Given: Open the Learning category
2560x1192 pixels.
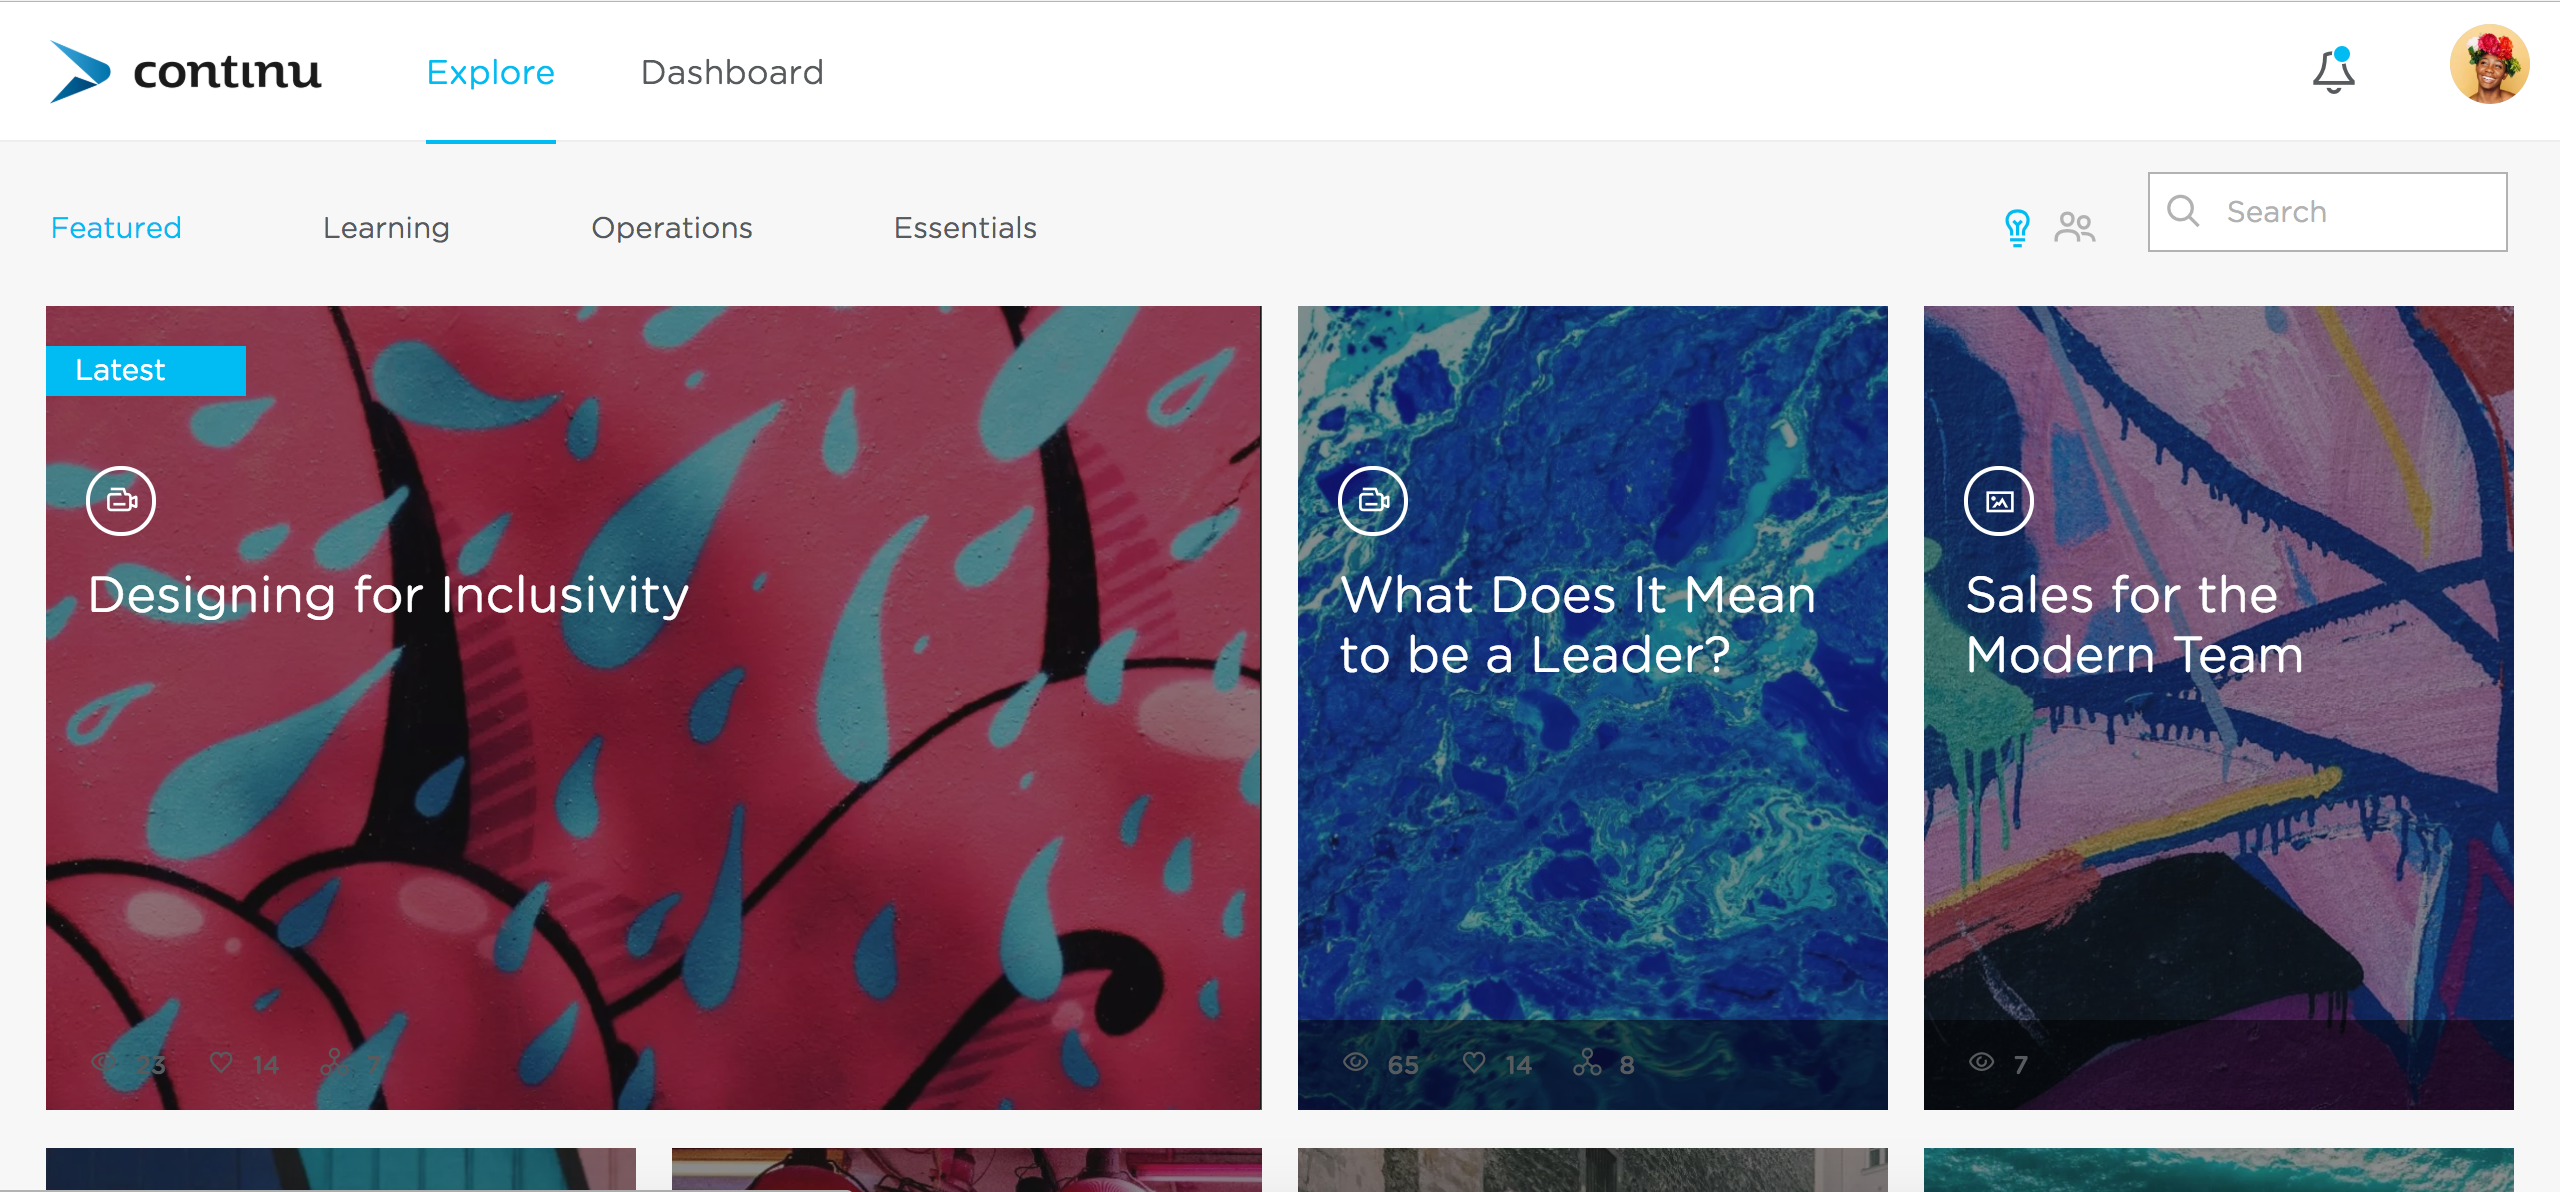Looking at the screenshot, I should click(386, 228).
